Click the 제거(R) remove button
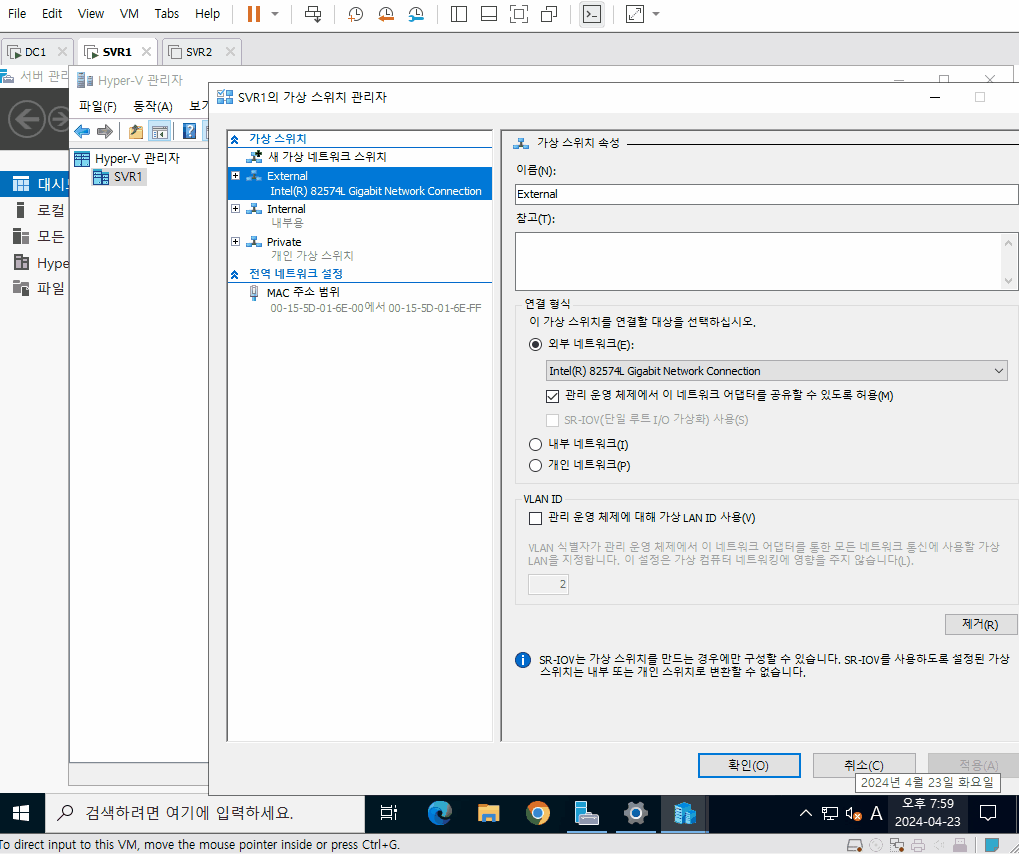This screenshot has height=854, width=1019. (980, 624)
